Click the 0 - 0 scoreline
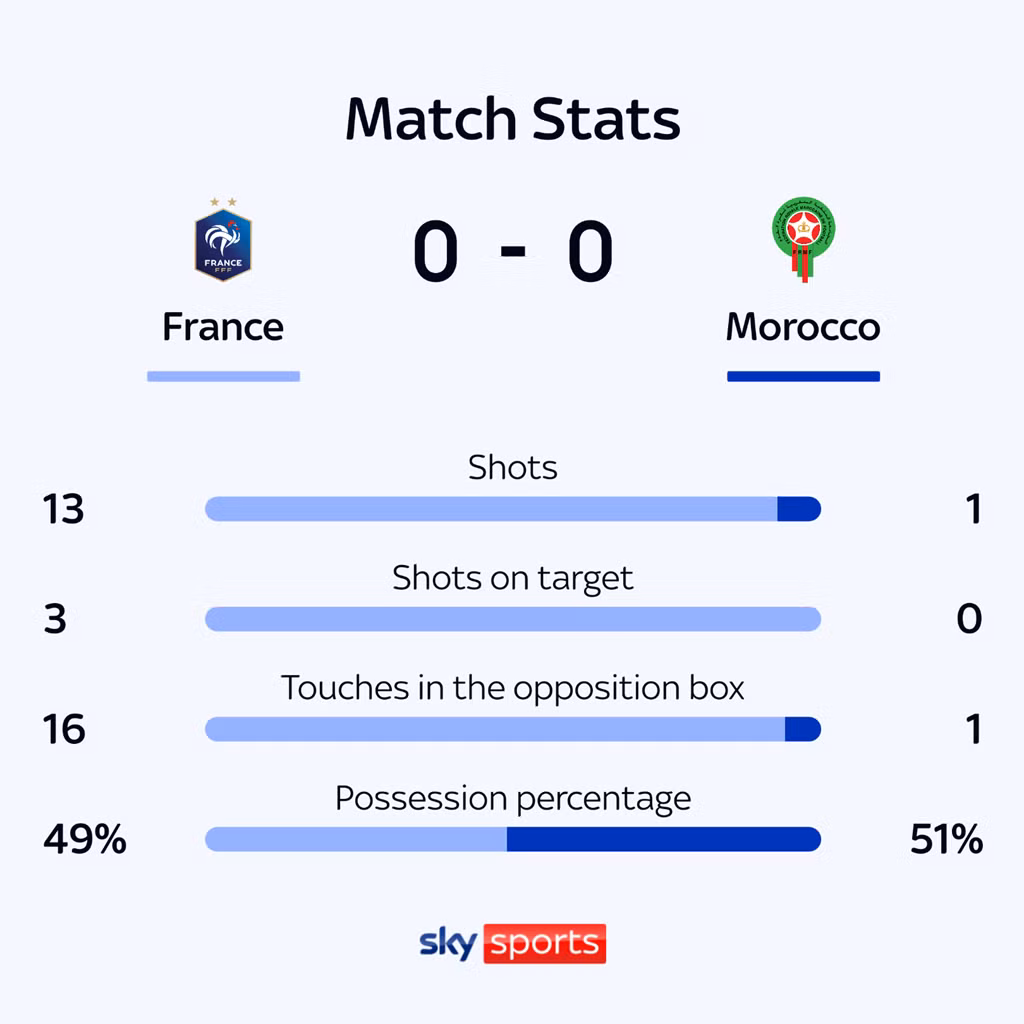 513,251
